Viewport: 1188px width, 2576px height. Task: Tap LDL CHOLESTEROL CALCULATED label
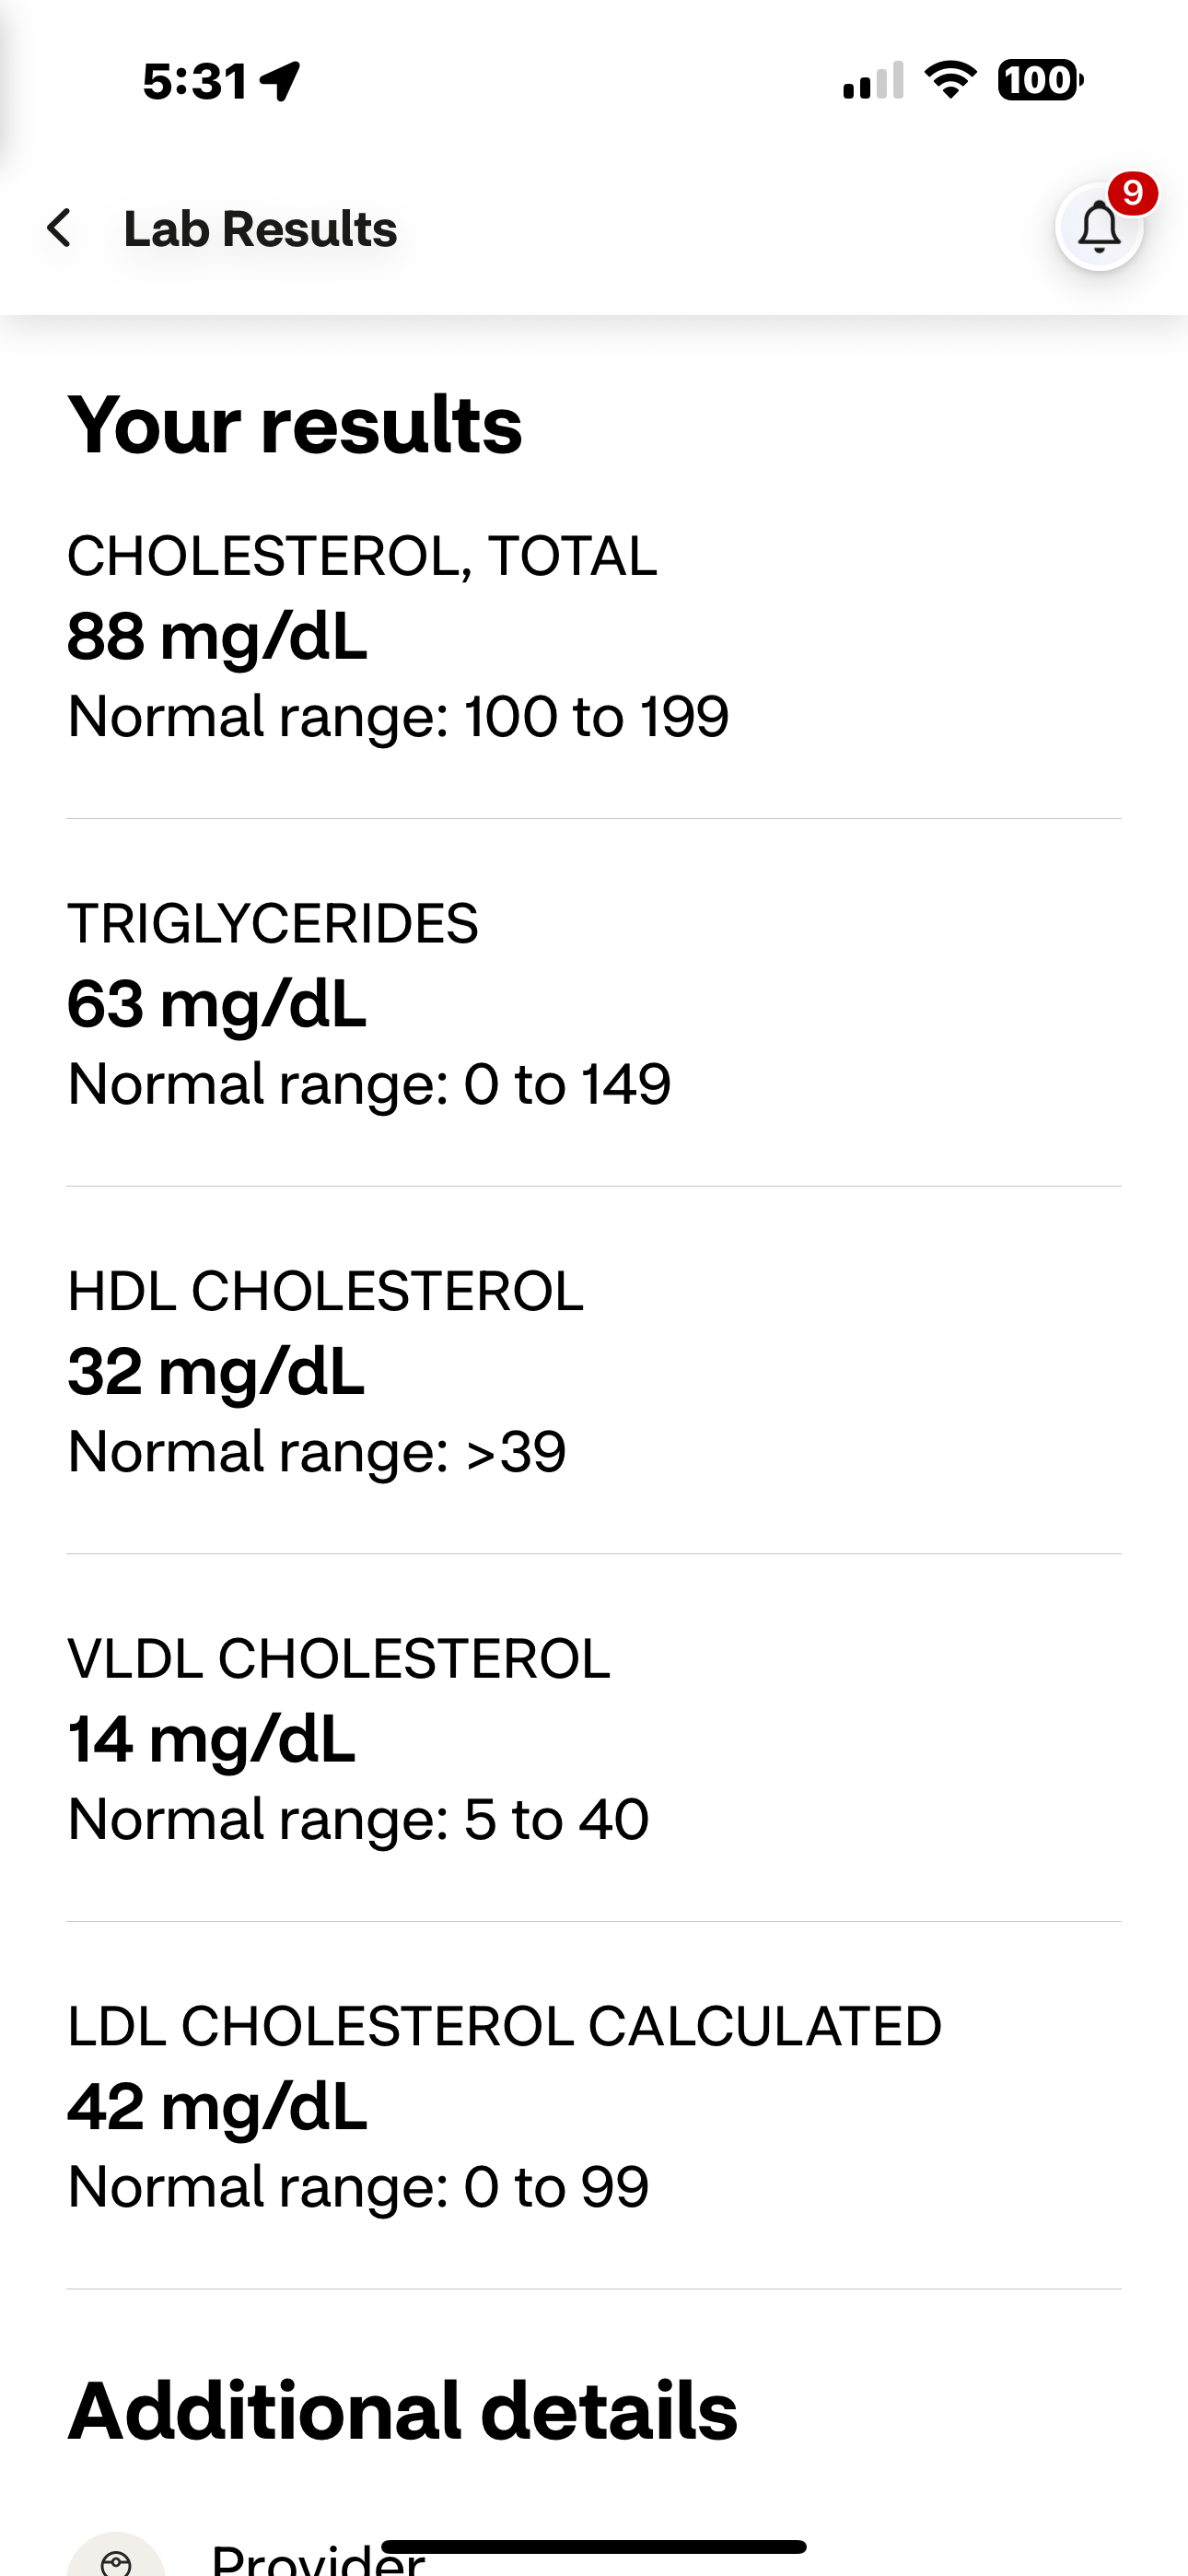[x=505, y=2026]
